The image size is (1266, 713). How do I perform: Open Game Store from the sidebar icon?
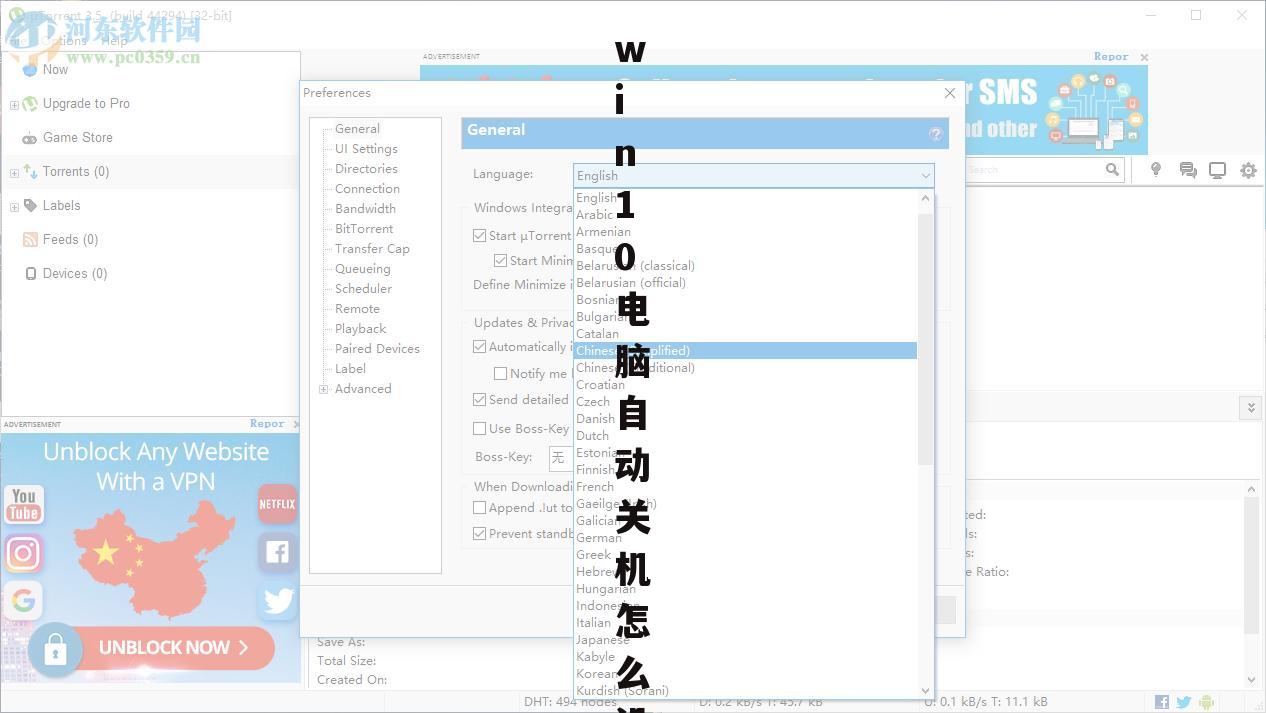[29, 138]
